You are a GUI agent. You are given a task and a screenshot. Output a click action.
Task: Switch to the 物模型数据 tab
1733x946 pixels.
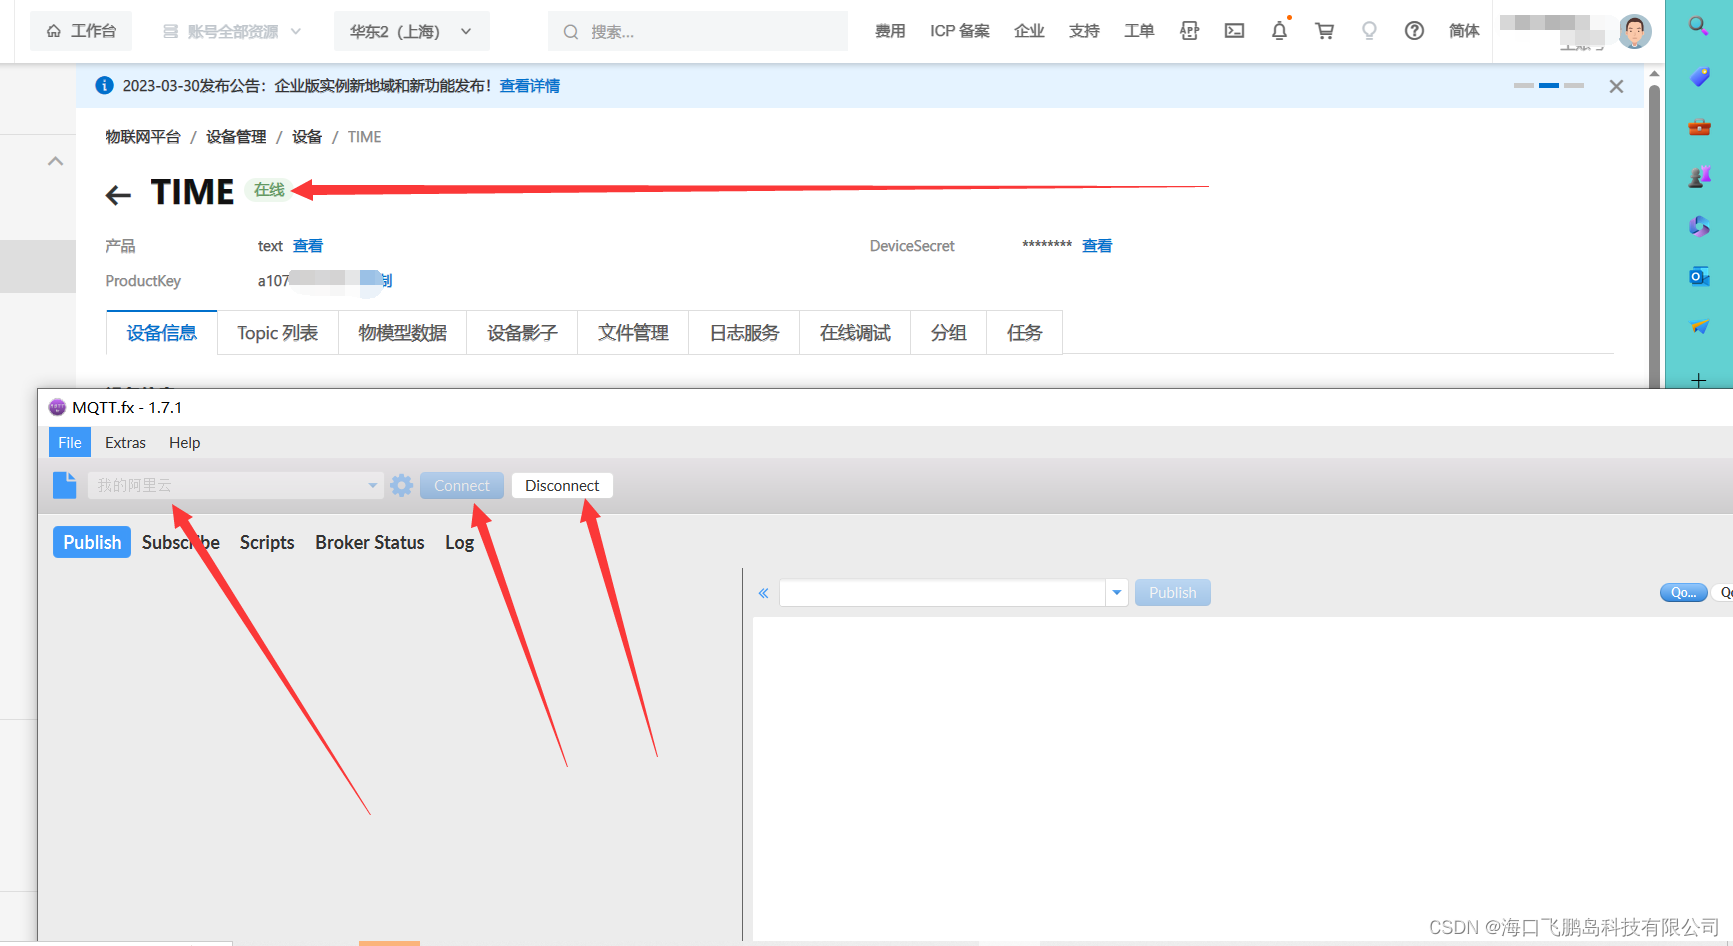click(402, 333)
